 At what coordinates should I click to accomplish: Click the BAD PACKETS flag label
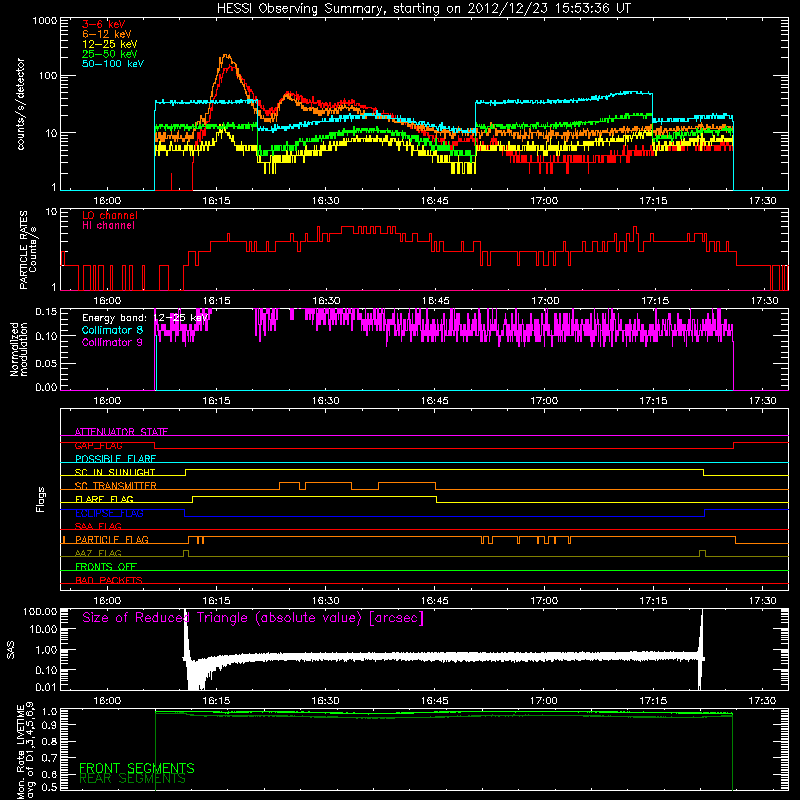tap(109, 580)
